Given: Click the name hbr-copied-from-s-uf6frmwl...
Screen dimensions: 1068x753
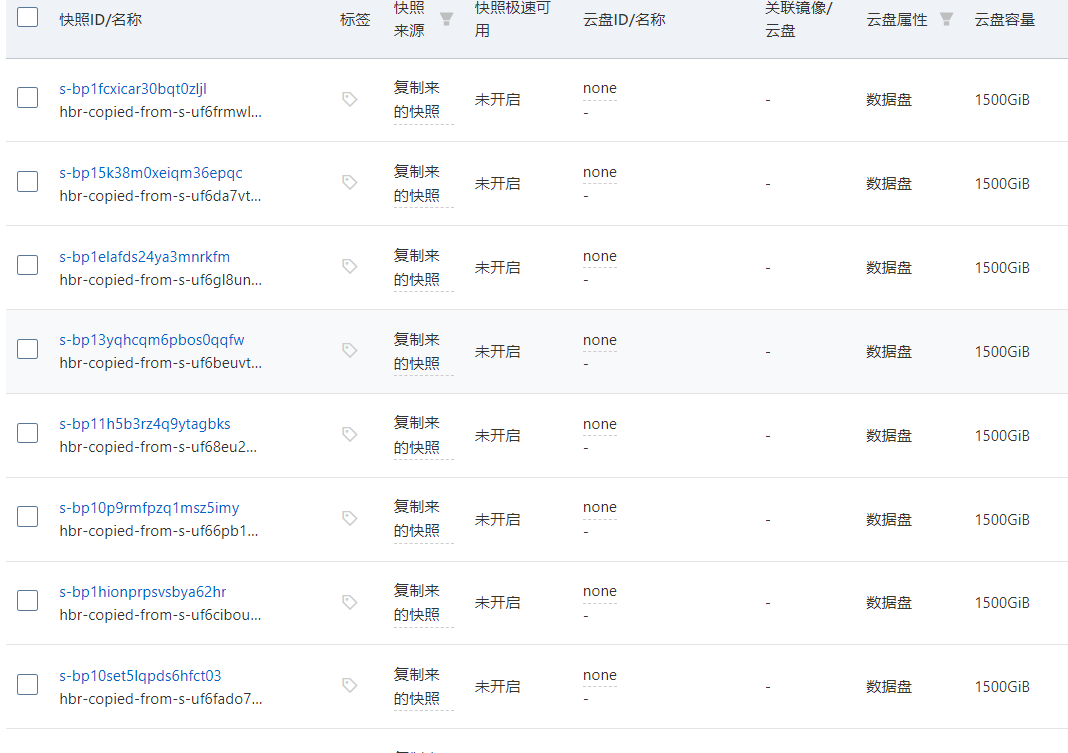Looking at the screenshot, I should tap(160, 112).
